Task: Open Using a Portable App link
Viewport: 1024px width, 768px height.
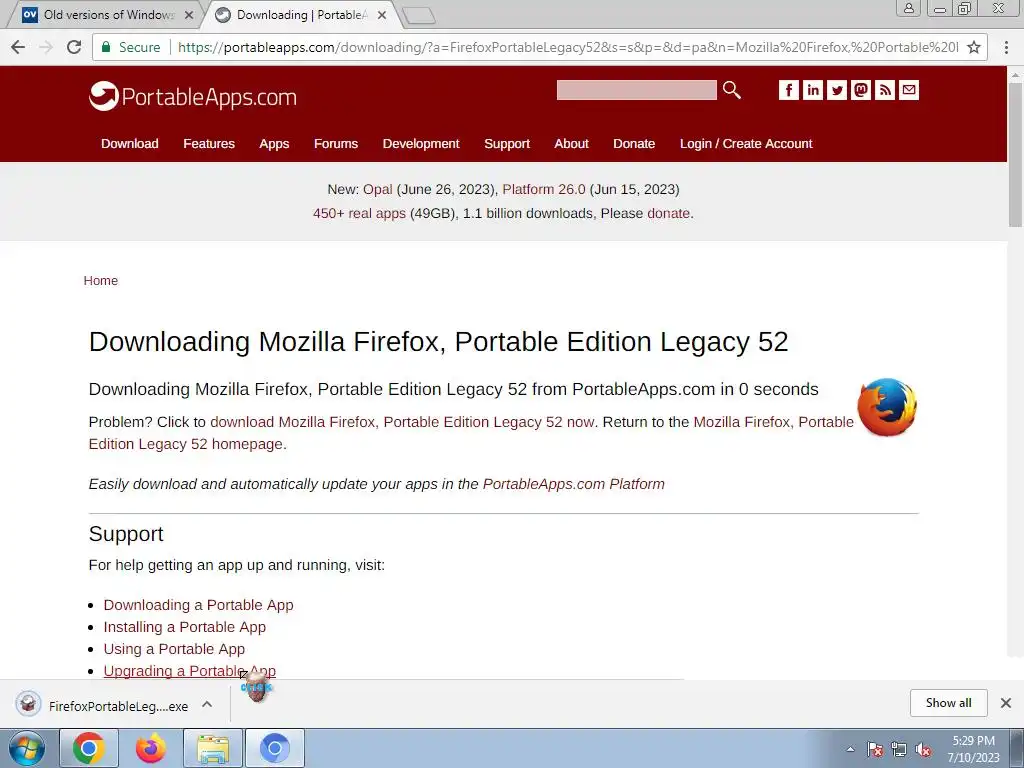Action: (174, 649)
